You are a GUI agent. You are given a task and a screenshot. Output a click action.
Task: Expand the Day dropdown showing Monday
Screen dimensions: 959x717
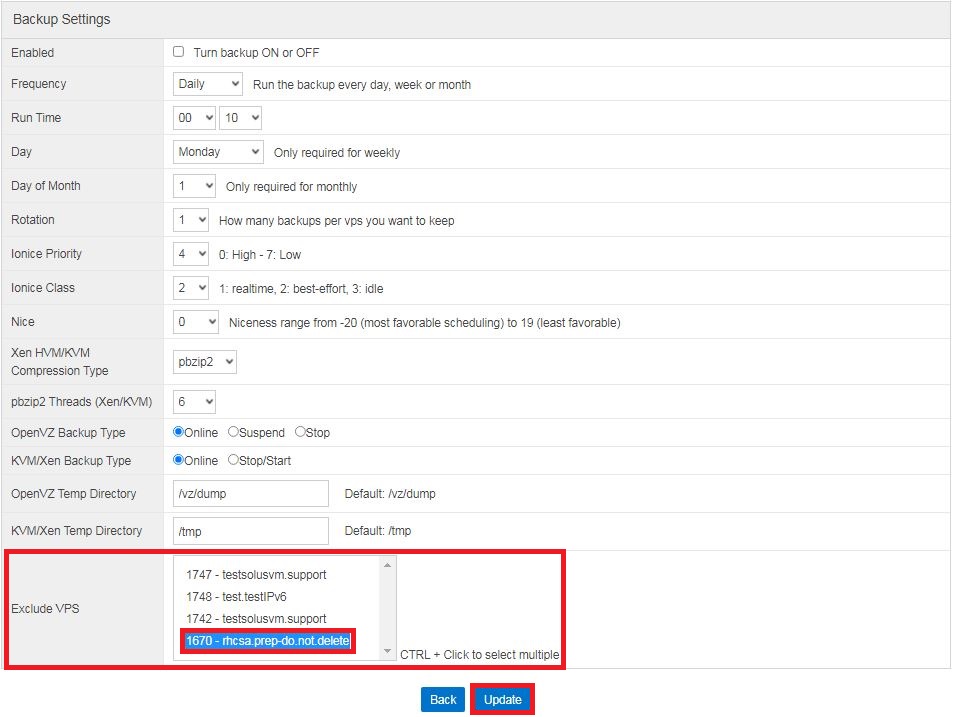click(x=218, y=152)
